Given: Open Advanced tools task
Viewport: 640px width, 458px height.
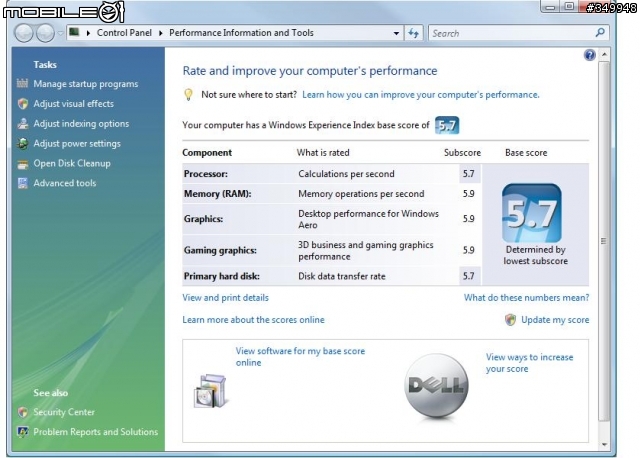Looking at the screenshot, I should point(64,183).
